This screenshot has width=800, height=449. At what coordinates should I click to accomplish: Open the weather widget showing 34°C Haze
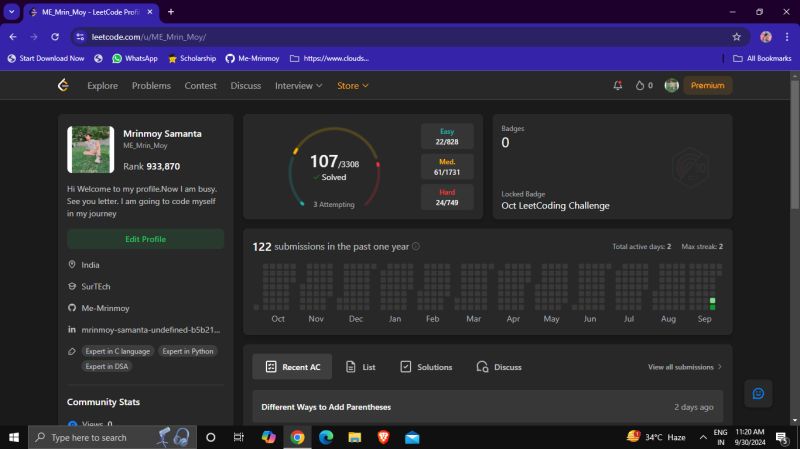656,437
